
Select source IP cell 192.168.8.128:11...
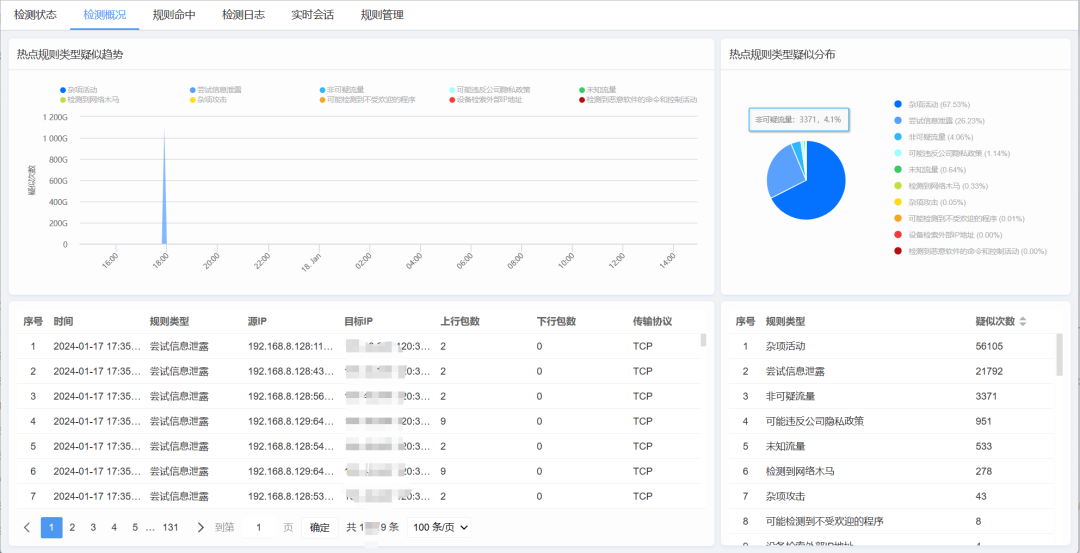pyautogui.click(x=291, y=346)
